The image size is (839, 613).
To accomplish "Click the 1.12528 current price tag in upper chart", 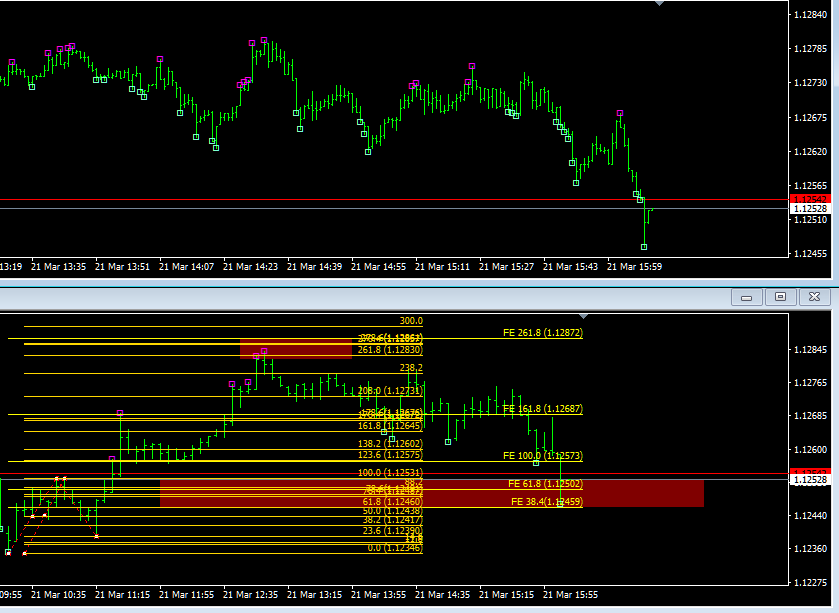I will pos(810,209).
